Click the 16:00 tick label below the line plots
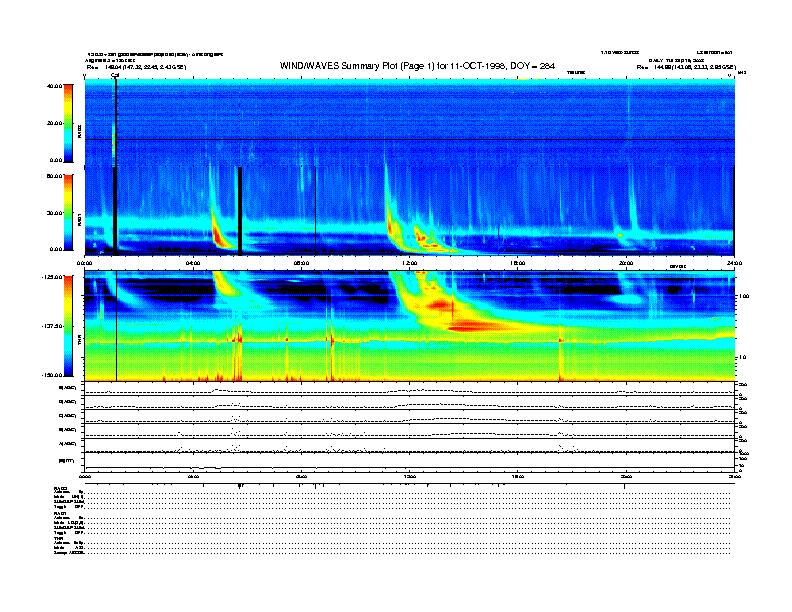The image size is (792, 612). pos(518,476)
